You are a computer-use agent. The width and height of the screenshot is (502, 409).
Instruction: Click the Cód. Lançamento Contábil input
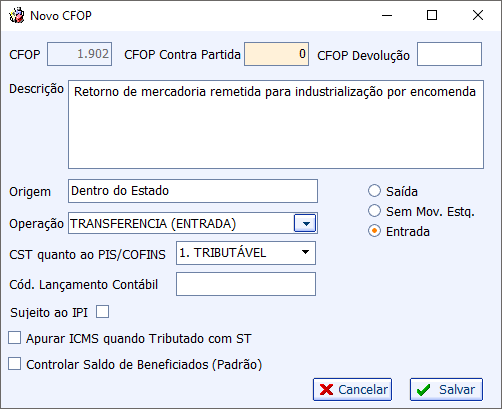coord(246,284)
